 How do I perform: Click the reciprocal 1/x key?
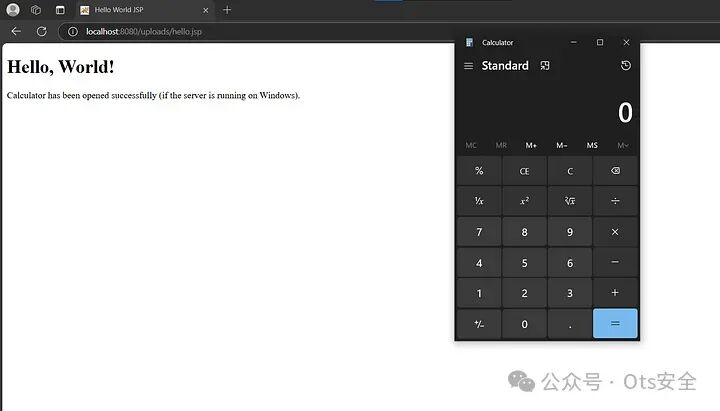point(479,201)
